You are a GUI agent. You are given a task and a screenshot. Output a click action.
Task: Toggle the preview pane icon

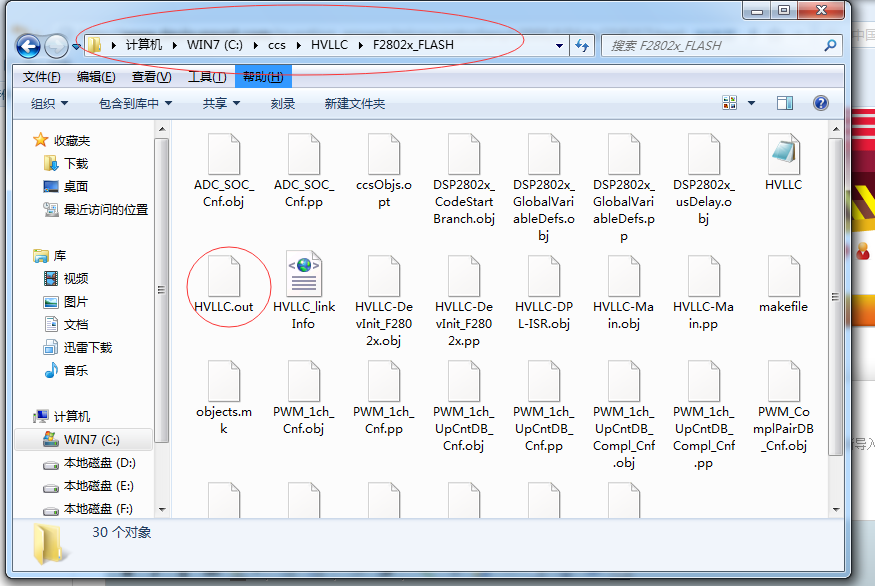pos(785,103)
